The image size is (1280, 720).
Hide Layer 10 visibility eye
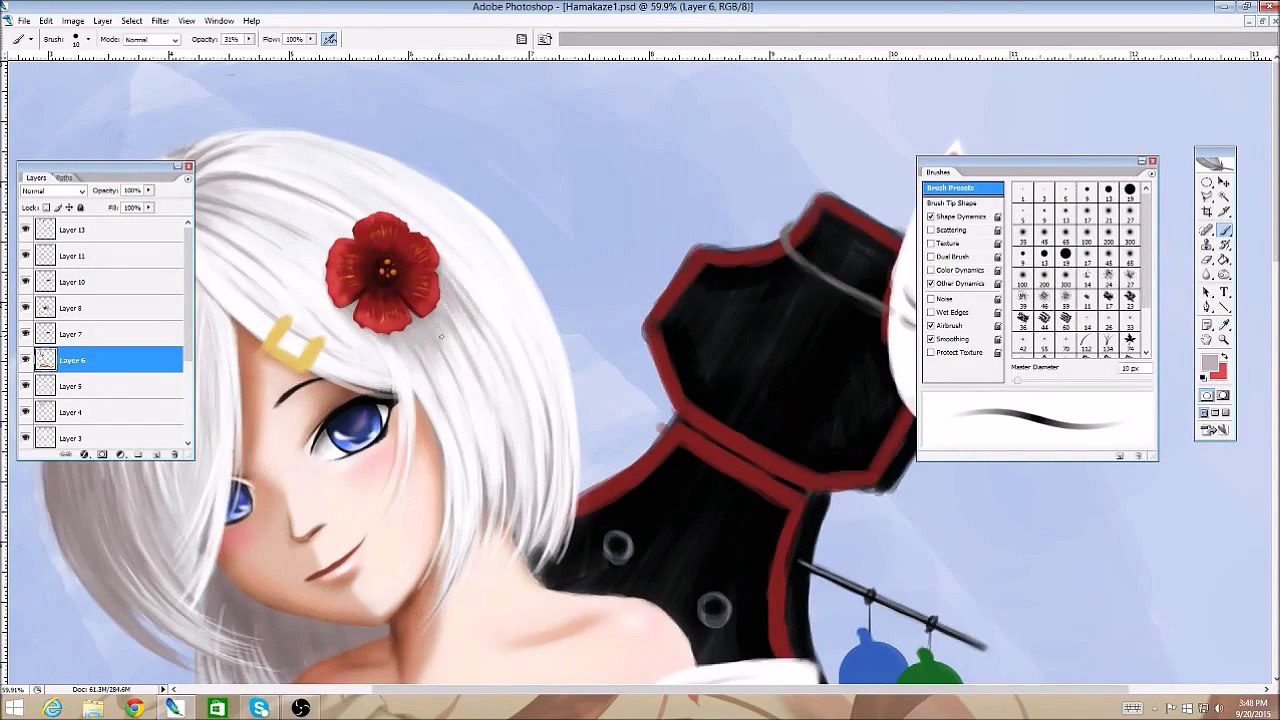pyautogui.click(x=26, y=281)
